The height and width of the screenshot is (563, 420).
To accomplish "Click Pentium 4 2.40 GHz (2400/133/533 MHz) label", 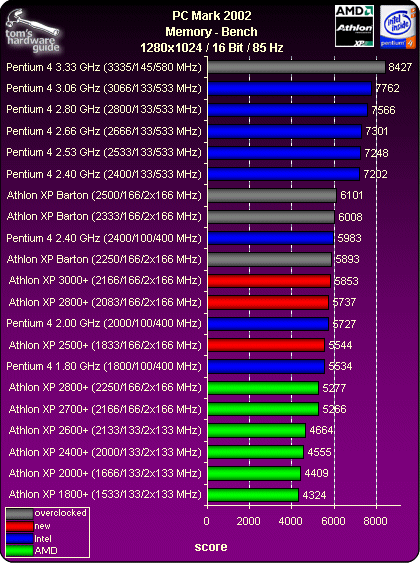I will (104, 174).
